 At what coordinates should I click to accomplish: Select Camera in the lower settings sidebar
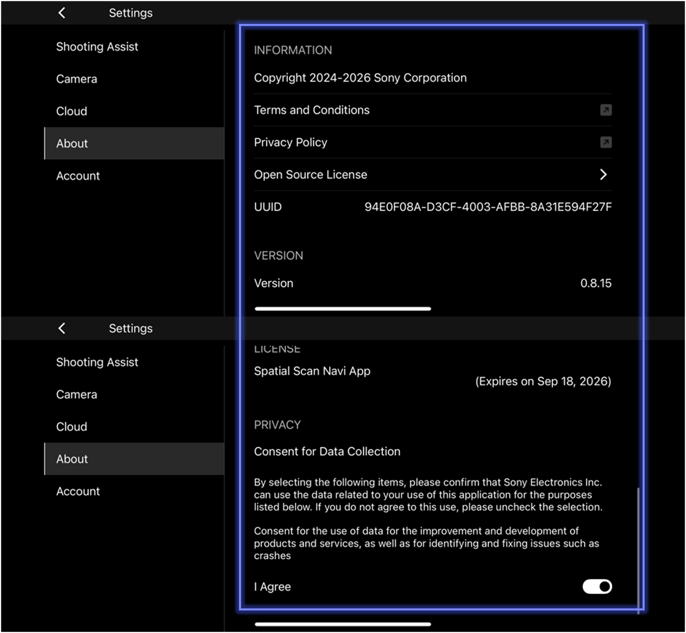click(x=77, y=394)
